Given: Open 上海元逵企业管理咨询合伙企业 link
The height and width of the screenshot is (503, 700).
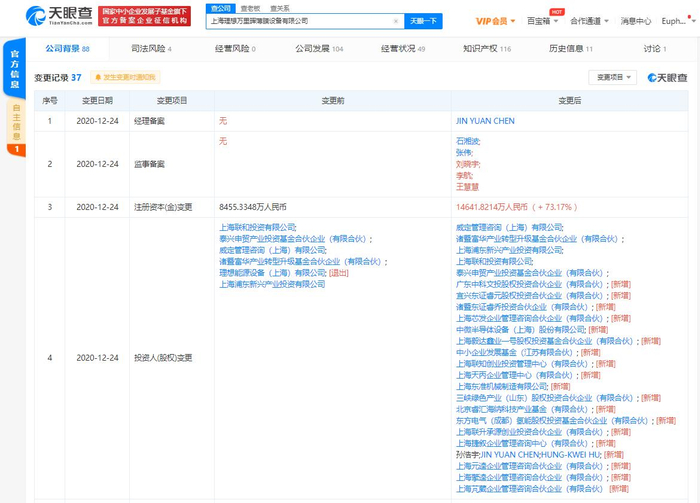Looking at the screenshot, I should pos(529,466).
